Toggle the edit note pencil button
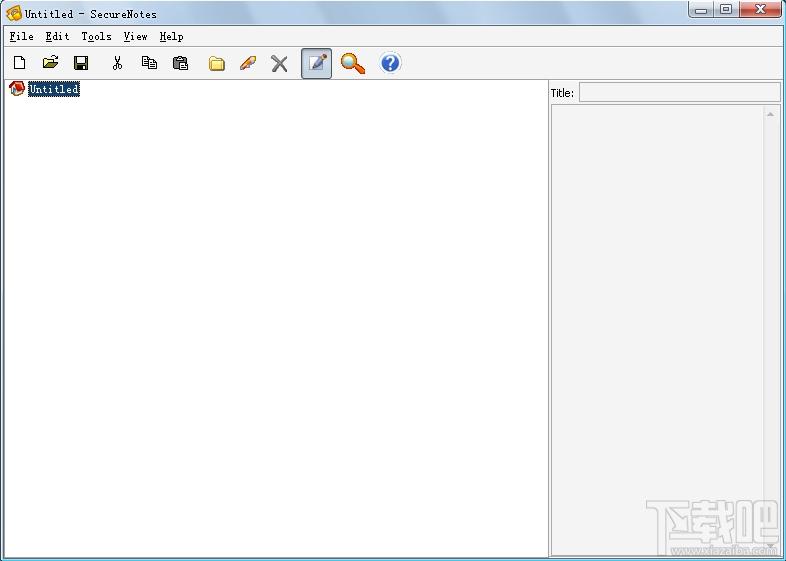 tap(316, 63)
